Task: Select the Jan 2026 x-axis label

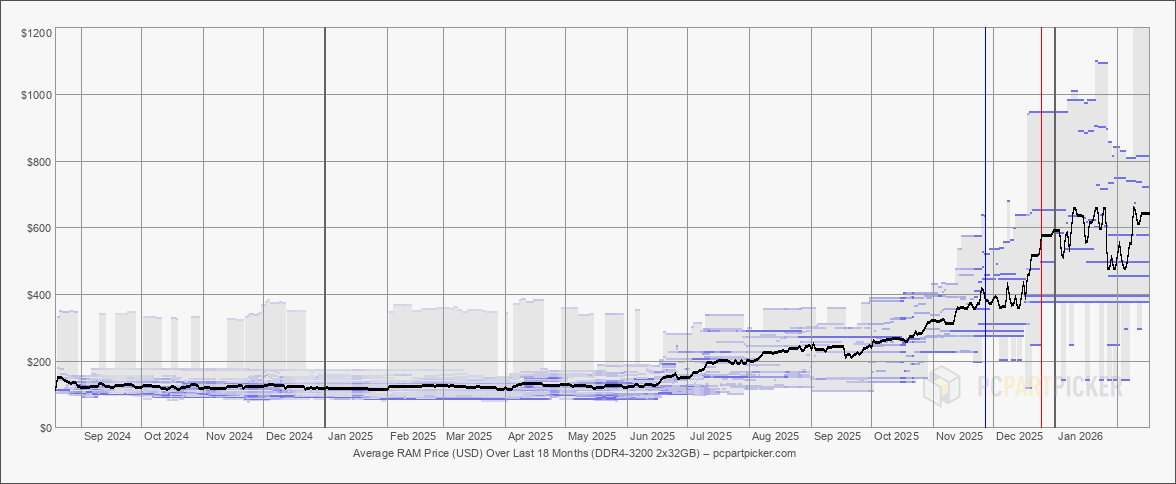Action: pos(1081,436)
